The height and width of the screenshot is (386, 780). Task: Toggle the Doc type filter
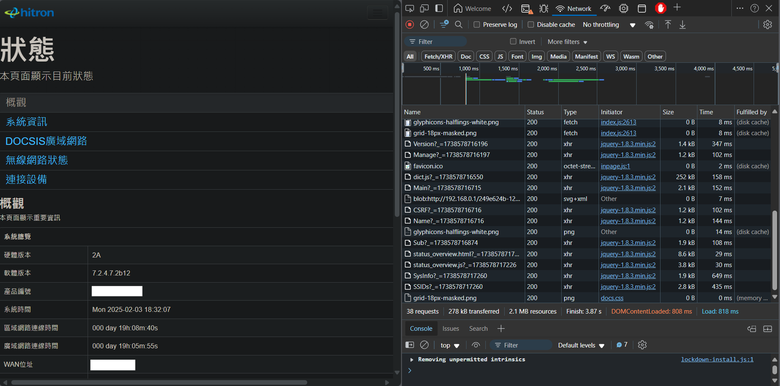(466, 57)
